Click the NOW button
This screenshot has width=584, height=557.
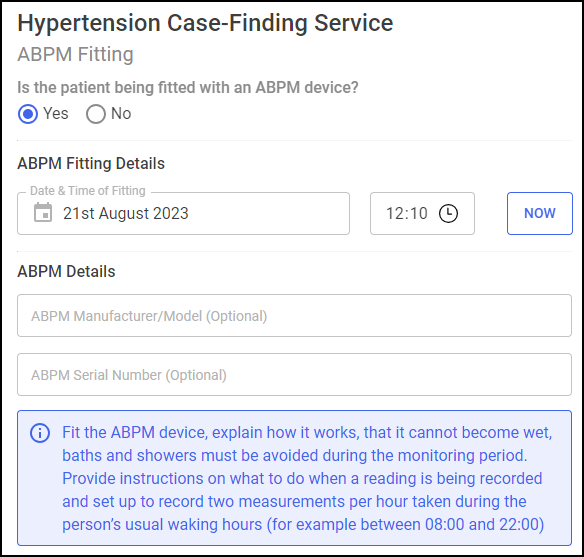click(x=540, y=213)
